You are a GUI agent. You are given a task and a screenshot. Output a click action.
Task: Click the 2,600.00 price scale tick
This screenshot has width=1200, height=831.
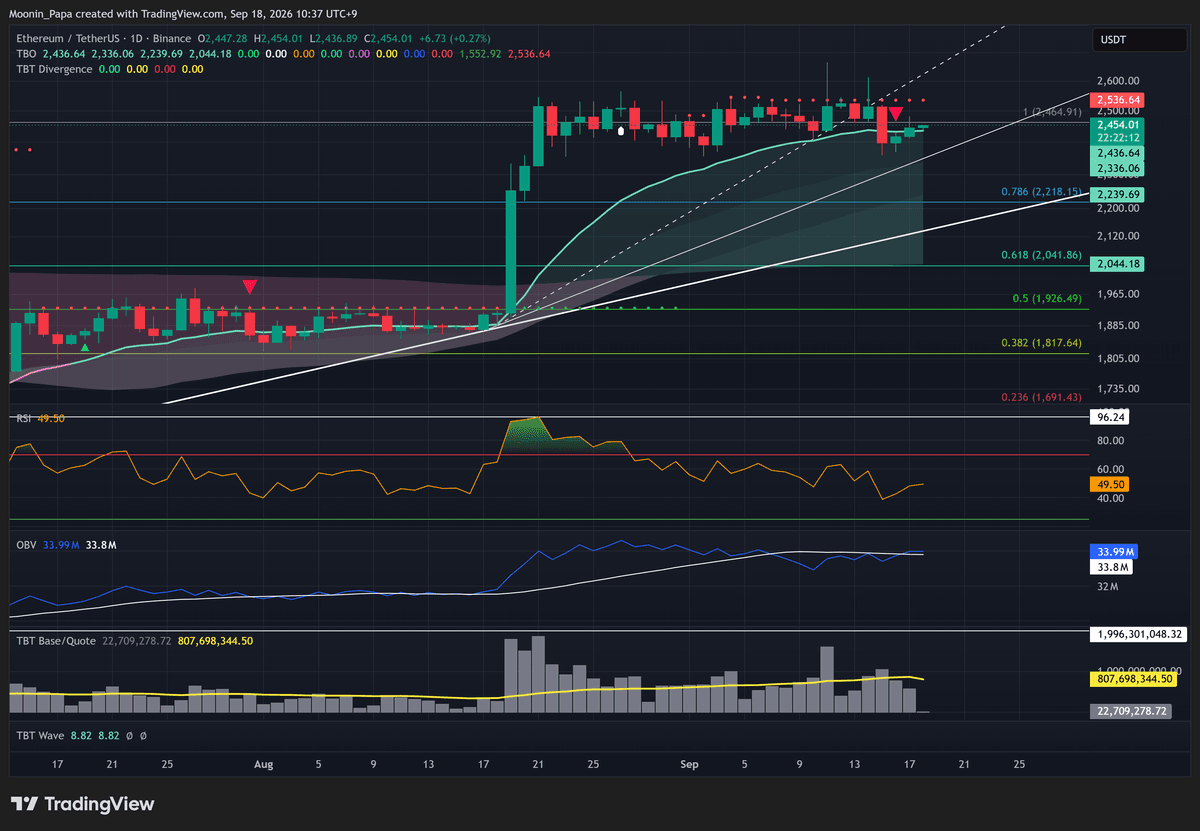pyautogui.click(x=1119, y=81)
